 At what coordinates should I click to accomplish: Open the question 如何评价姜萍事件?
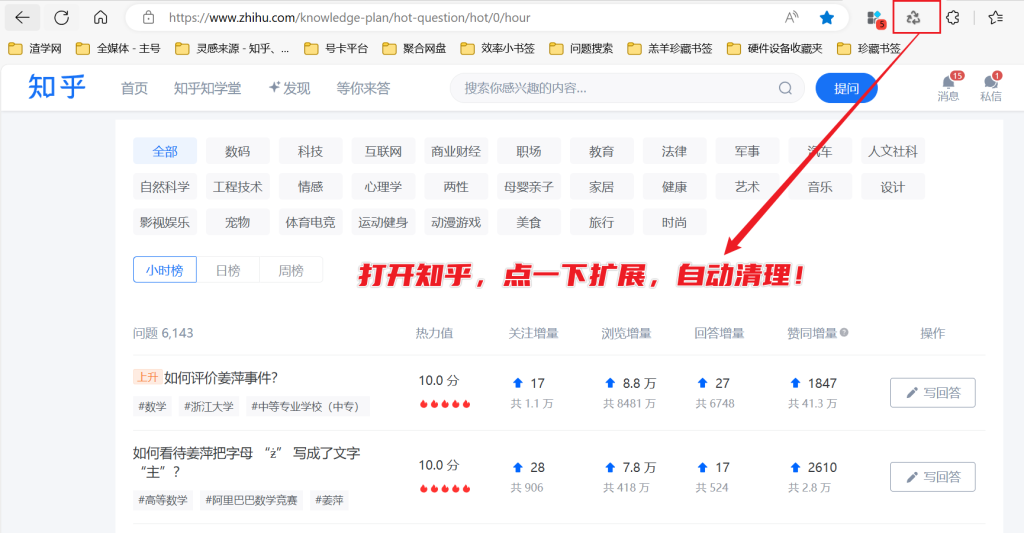(x=221, y=378)
